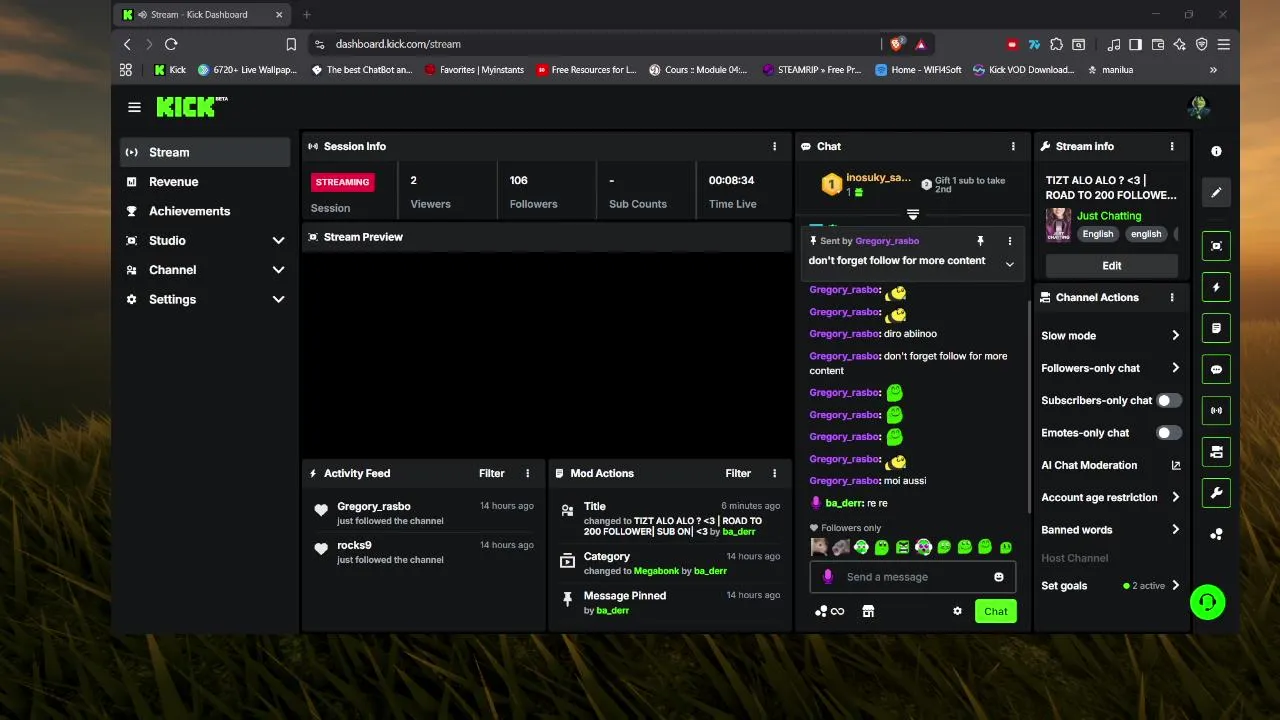Image resolution: width=1280 pixels, height=720 pixels.
Task: Open the emoji picker in chat input
Action: (x=999, y=577)
